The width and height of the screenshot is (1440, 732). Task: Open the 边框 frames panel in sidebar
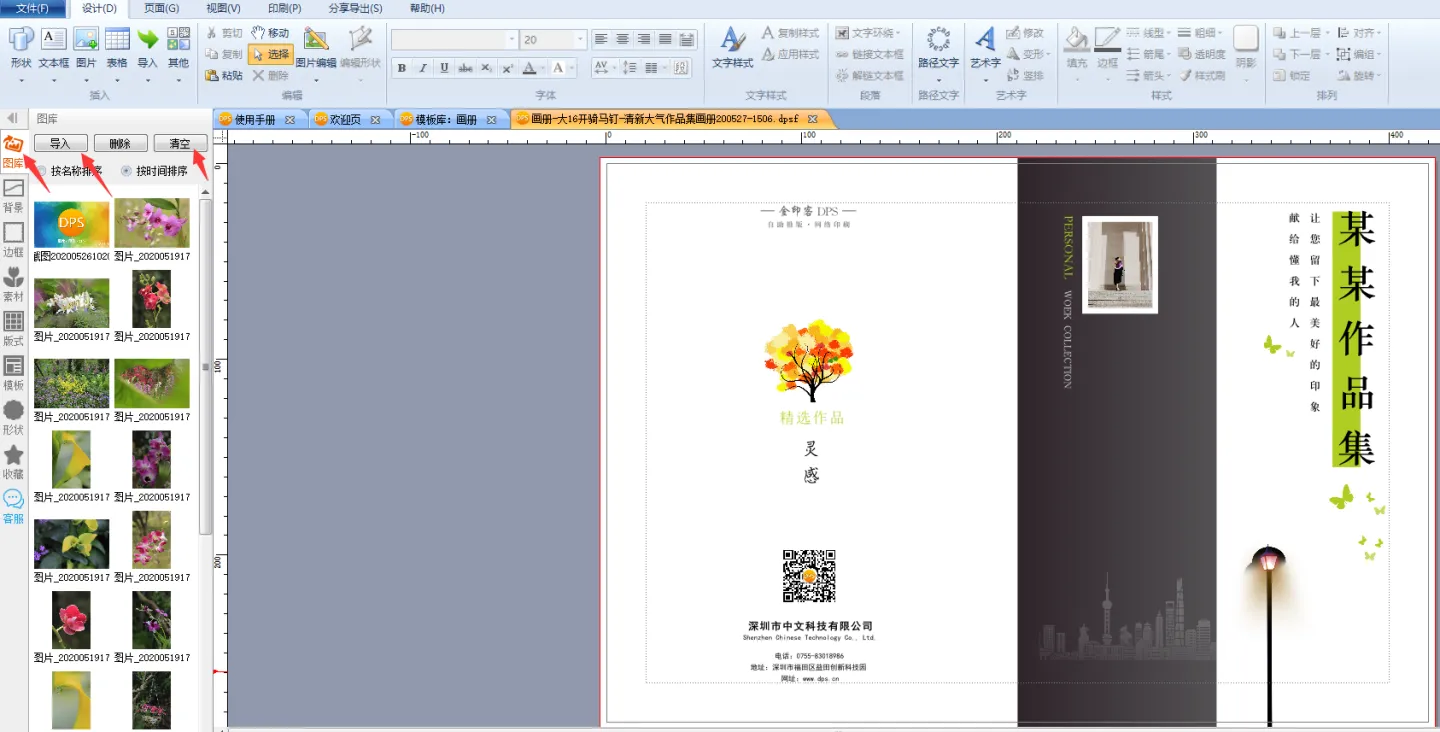14,240
